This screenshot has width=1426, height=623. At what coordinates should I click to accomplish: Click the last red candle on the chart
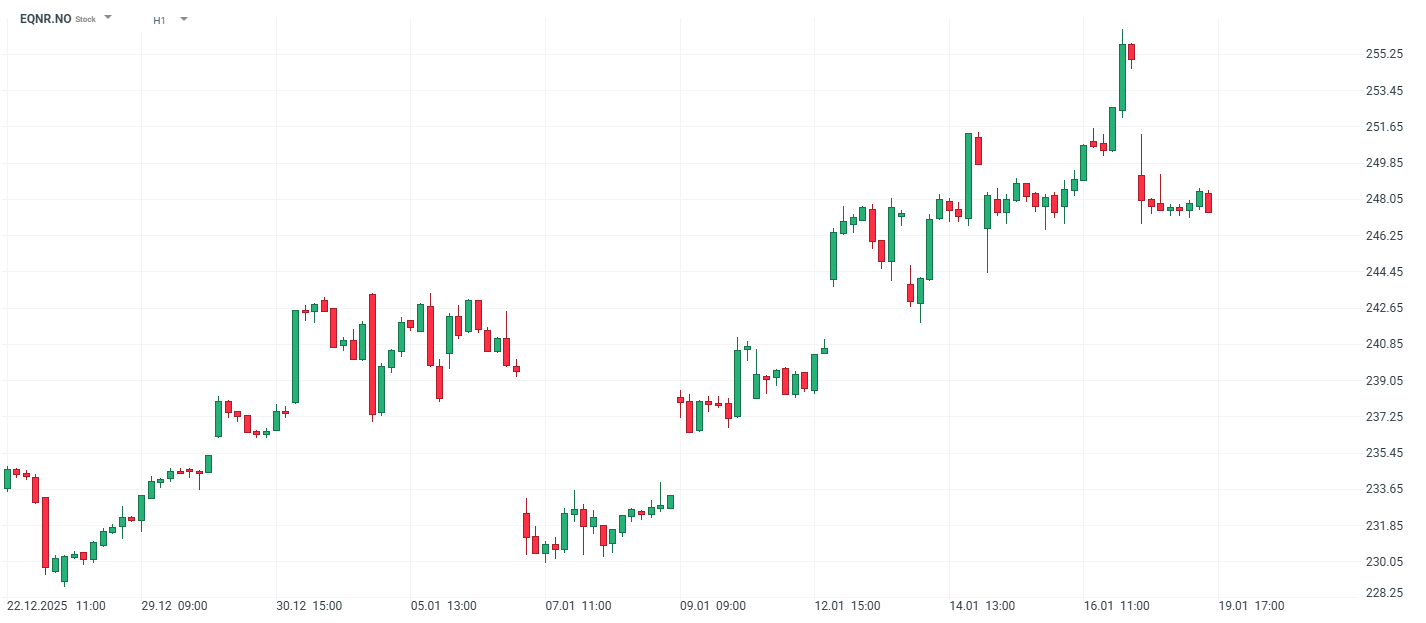click(x=1208, y=203)
